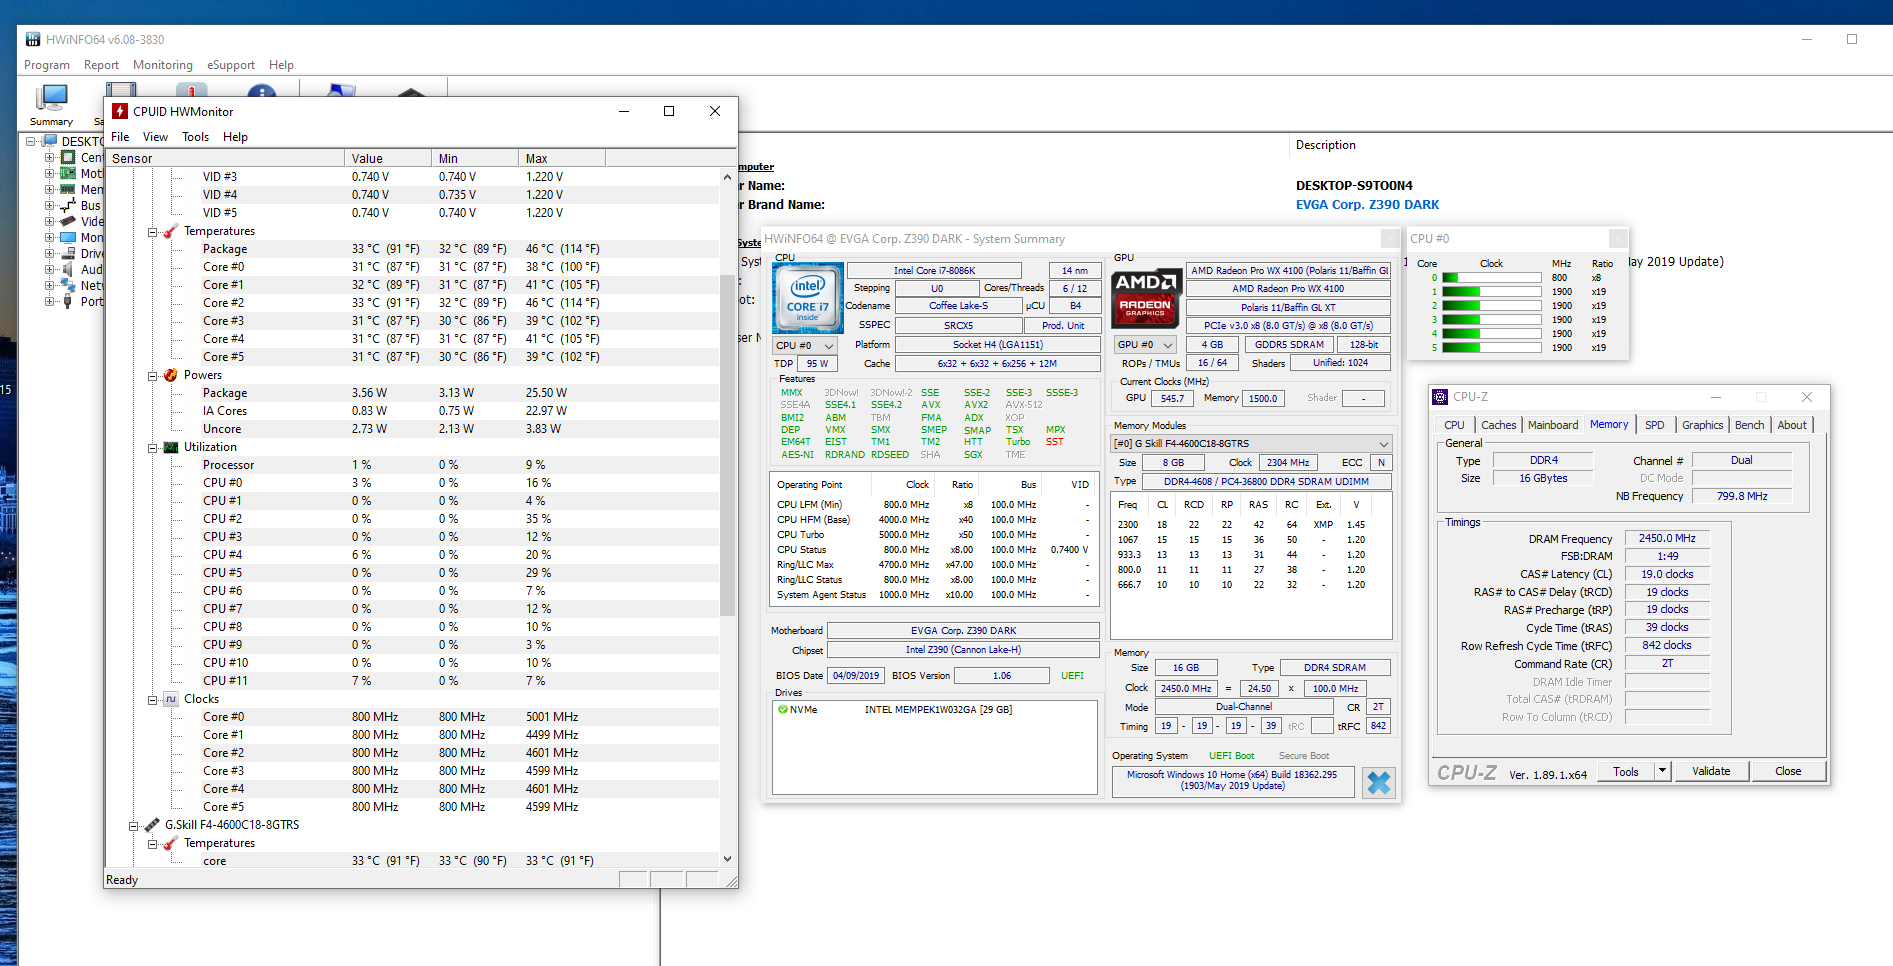This screenshot has width=1893, height=966.
Task: Switch to the Graphics tab in CPU-Z
Action: tap(1702, 425)
